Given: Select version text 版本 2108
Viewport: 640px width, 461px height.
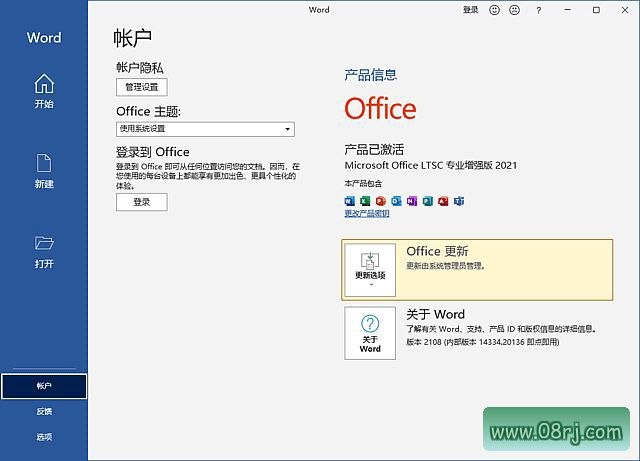Looking at the screenshot, I should 424,342.
